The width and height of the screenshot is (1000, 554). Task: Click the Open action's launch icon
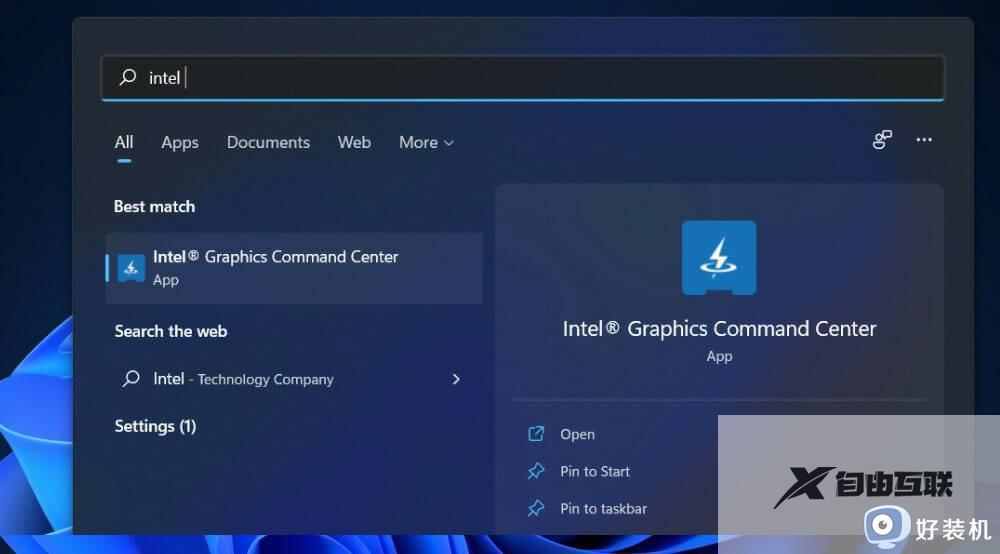coord(536,434)
